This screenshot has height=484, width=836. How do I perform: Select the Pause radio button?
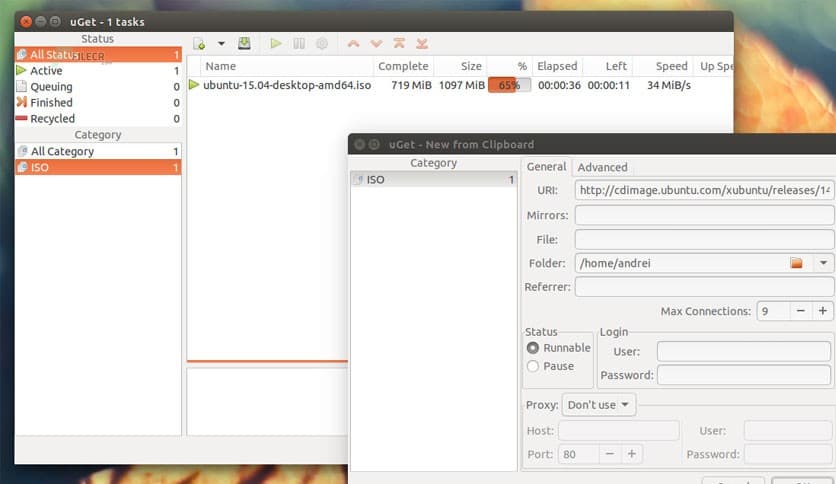click(533, 366)
